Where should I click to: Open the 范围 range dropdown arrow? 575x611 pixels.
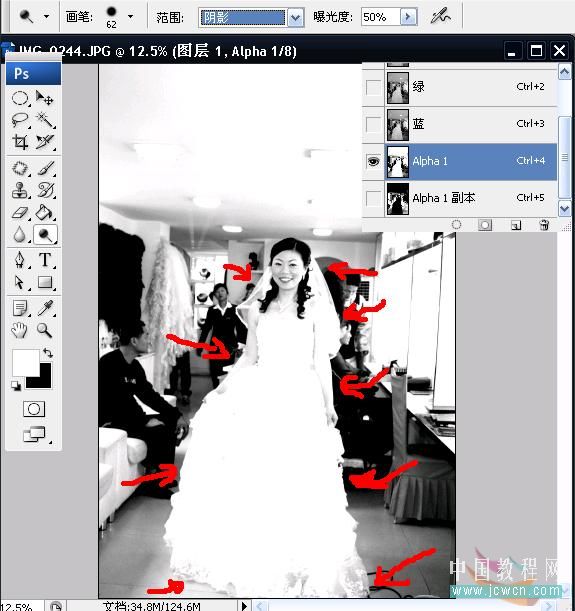coord(296,18)
